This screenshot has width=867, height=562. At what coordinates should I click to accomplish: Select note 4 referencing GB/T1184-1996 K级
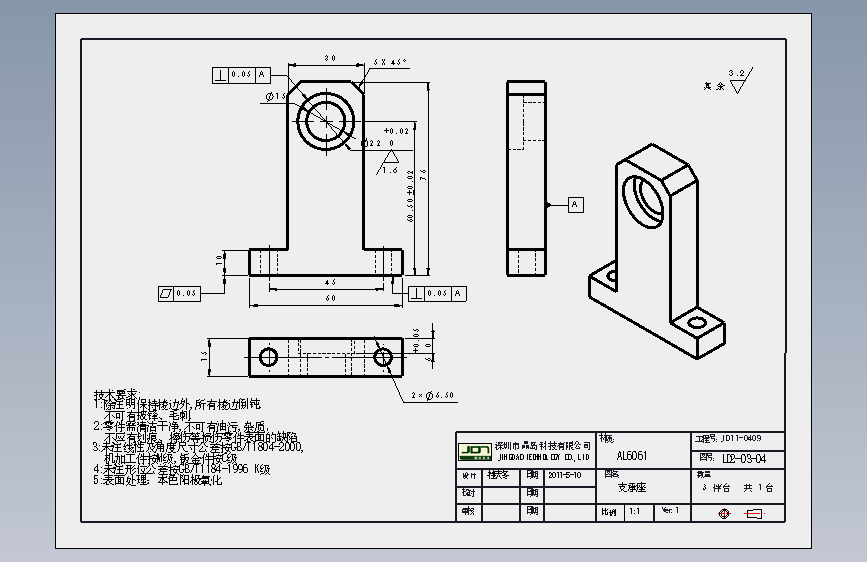(181, 469)
